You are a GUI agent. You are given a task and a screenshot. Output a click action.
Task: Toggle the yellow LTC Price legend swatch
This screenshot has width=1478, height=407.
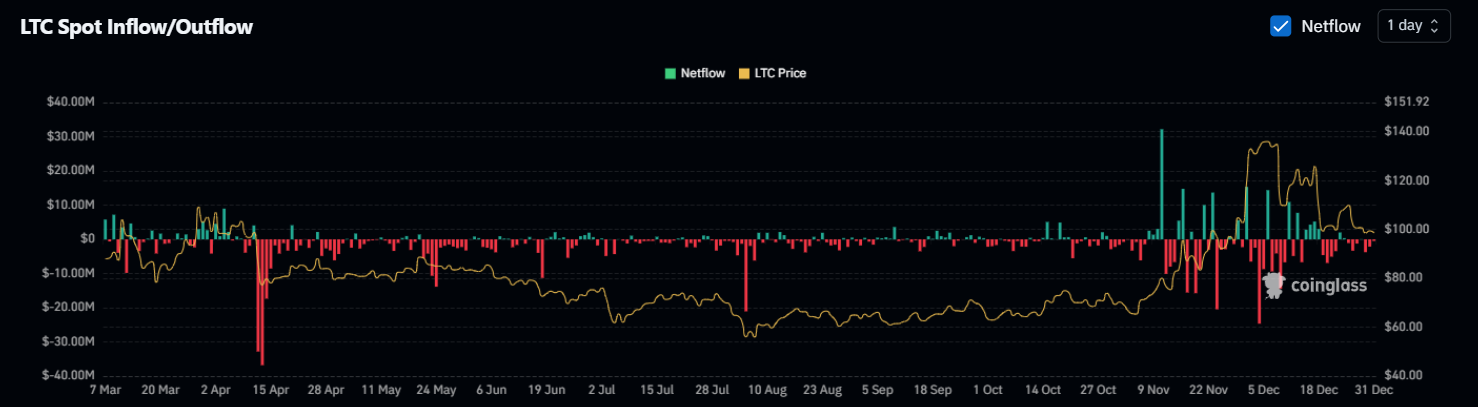tap(743, 73)
